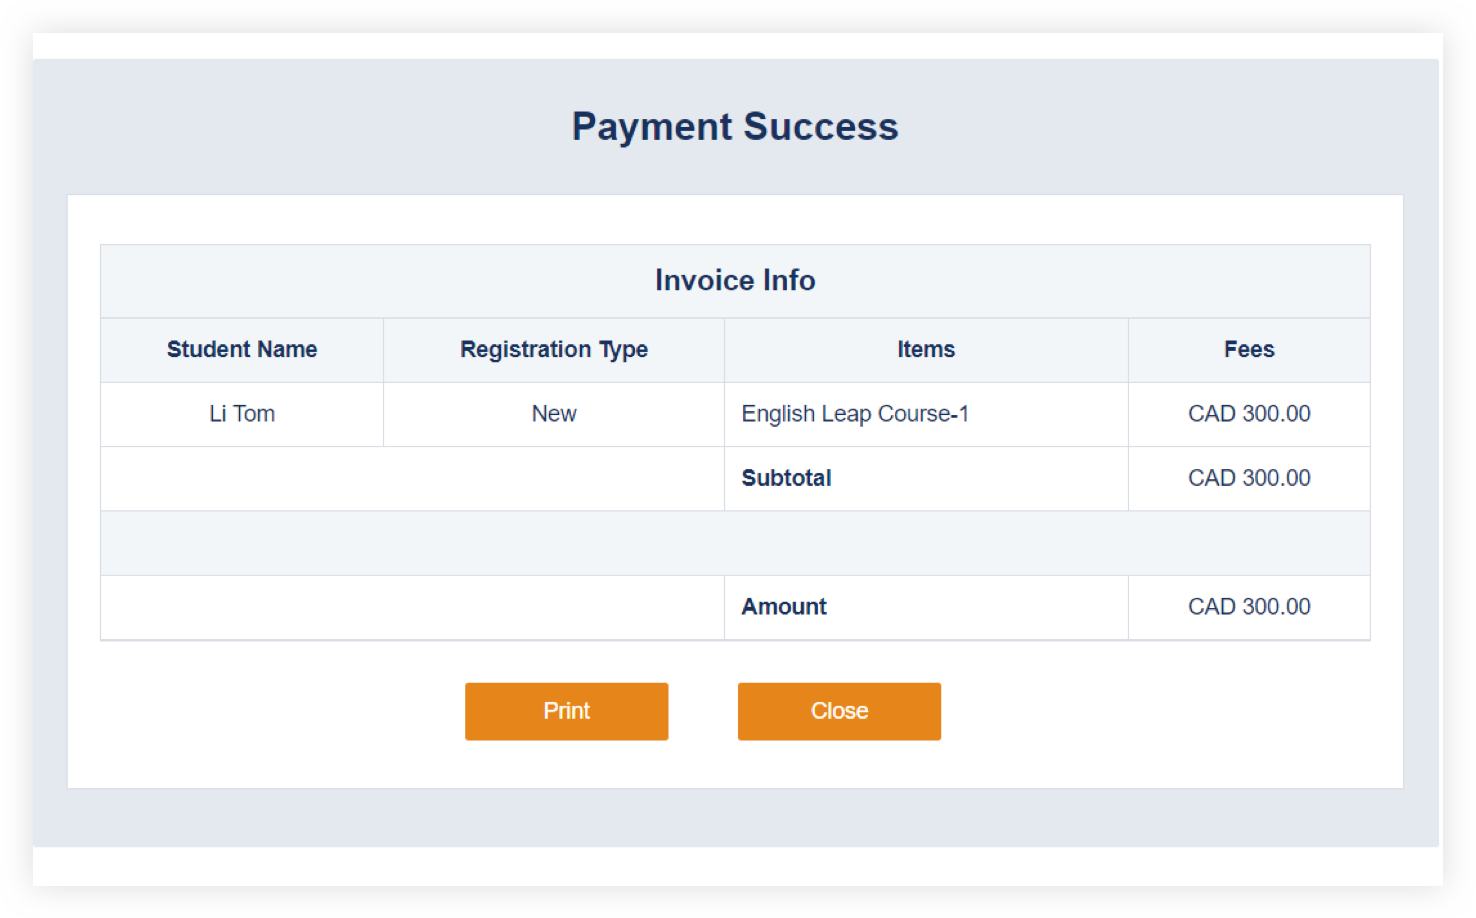
Task: Select the Registration Type column header
Action: (x=554, y=349)
